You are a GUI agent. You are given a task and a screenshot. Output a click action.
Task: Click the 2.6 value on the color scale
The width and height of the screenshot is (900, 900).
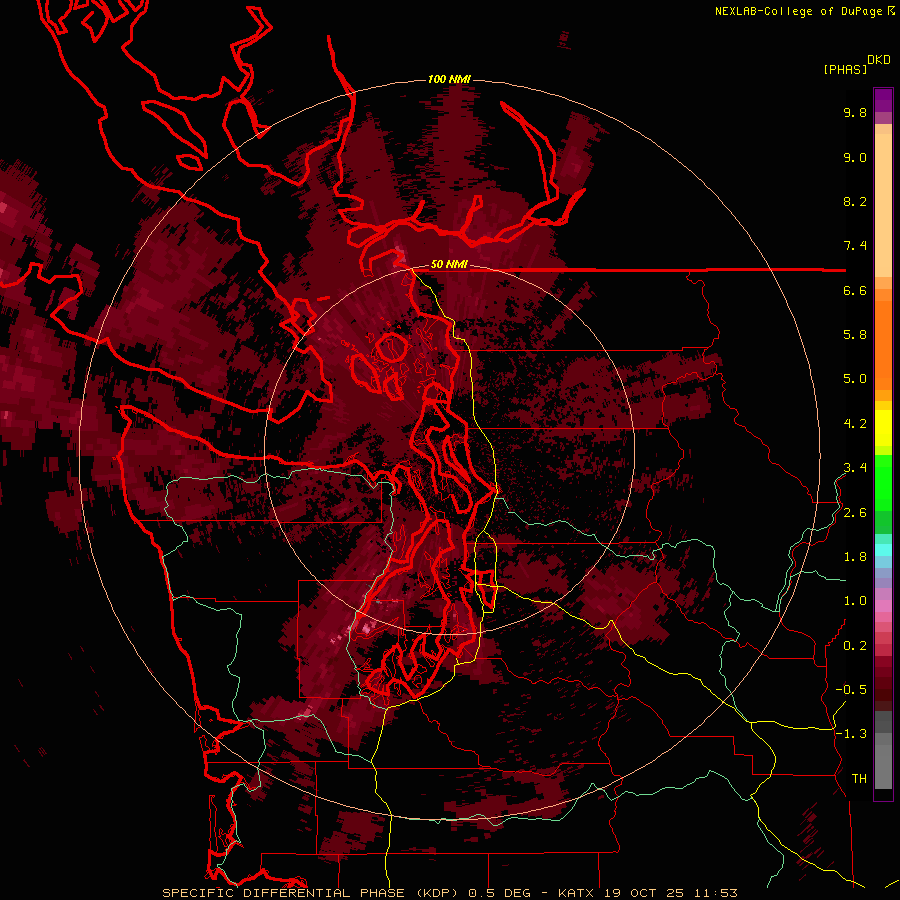pos(855,513)
